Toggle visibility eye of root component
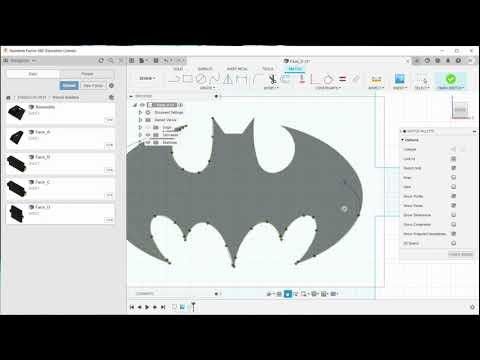Screen dimensions: 480x360 coord(142,105)
